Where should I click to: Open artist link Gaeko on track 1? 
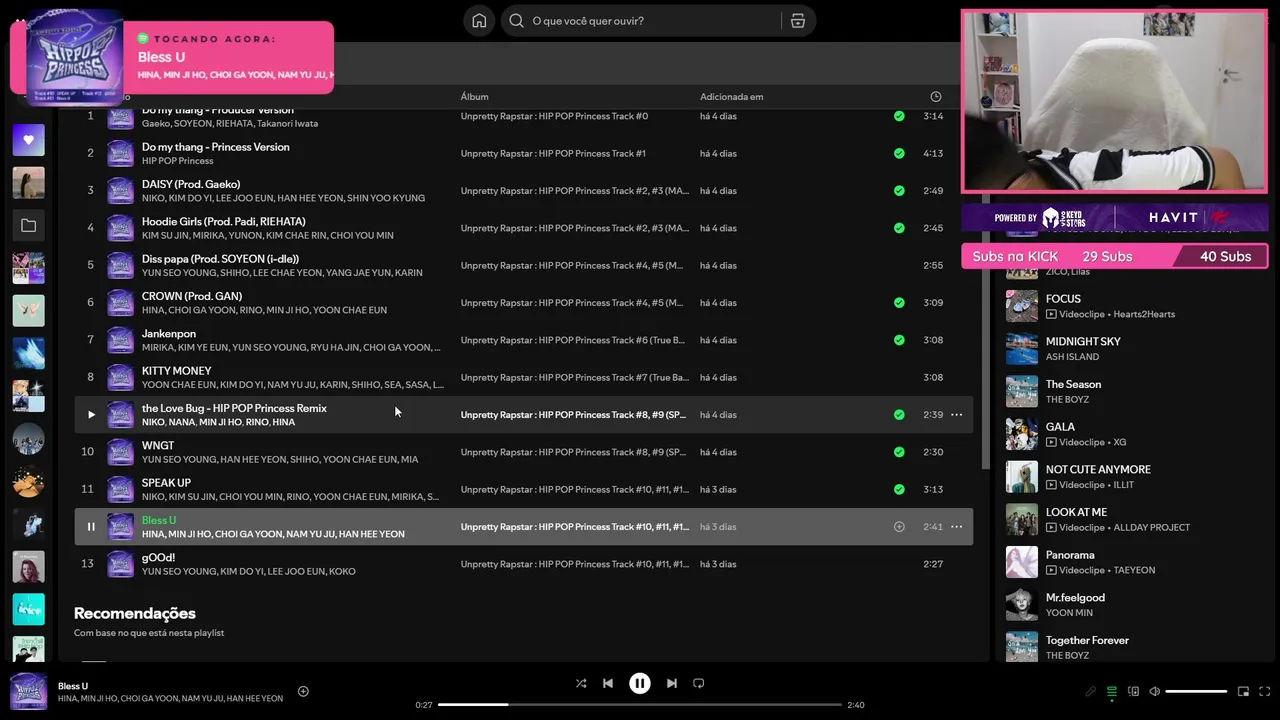(155, 124)
